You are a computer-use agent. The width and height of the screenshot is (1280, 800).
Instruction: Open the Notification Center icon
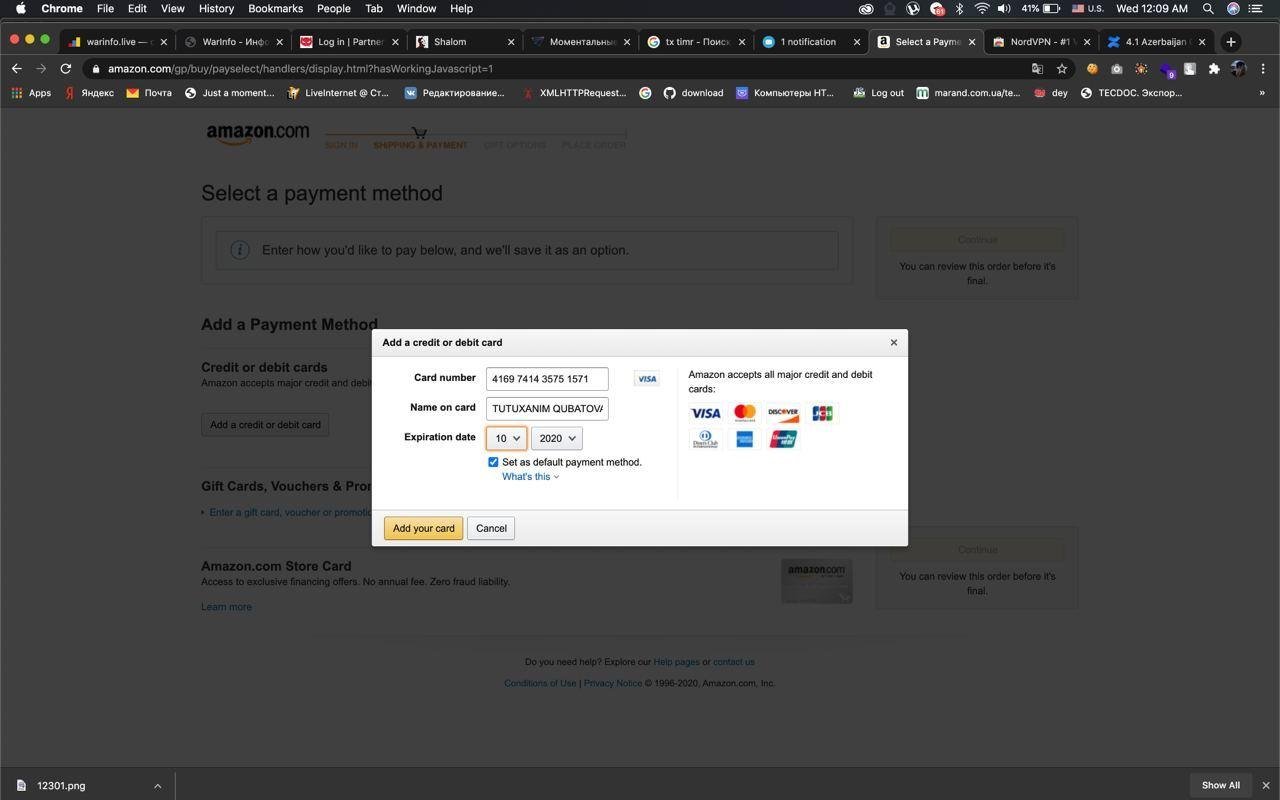pyautogui.click(x=1256, y=8)
